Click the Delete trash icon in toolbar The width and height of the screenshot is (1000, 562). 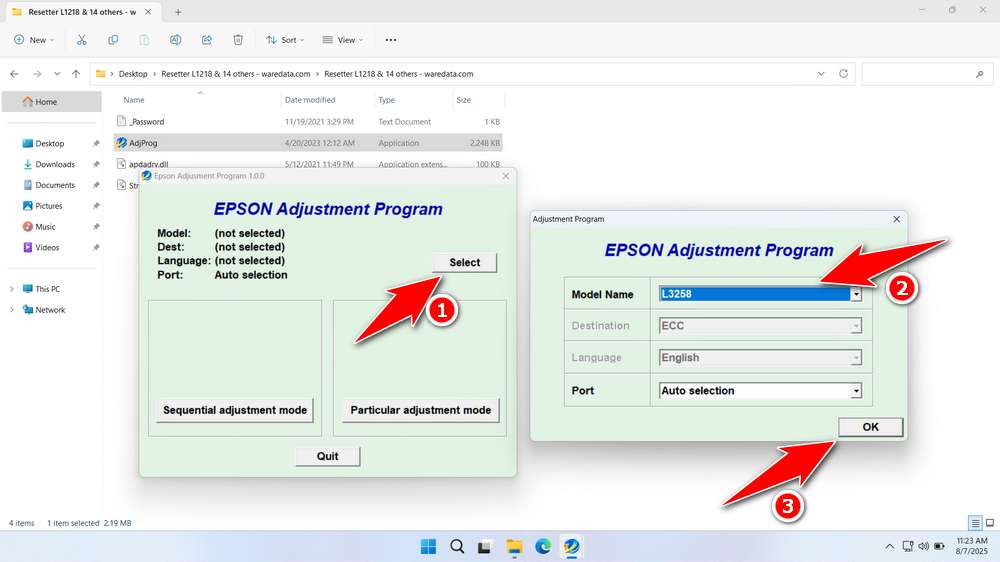238,40
